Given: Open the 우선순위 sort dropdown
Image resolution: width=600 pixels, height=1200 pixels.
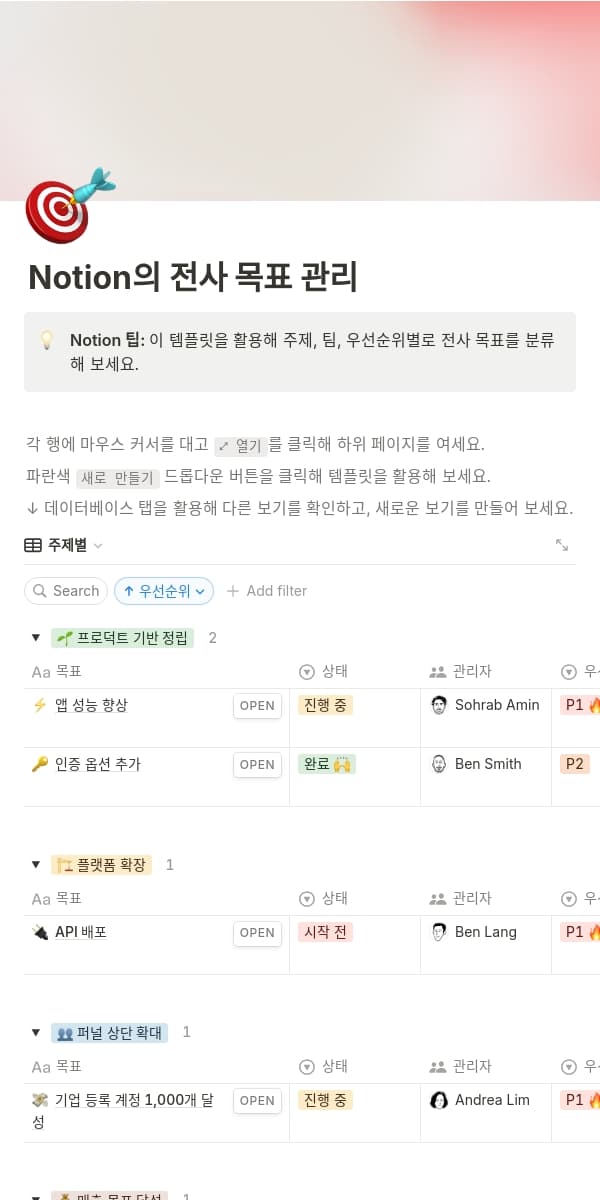Looking at the screenshot, I should point(164,591).
